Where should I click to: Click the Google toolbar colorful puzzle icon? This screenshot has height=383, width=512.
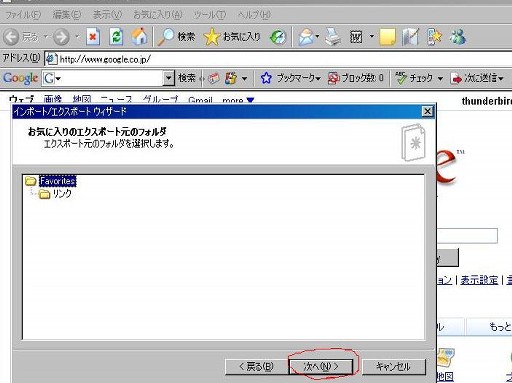click(x=231, y=78)
